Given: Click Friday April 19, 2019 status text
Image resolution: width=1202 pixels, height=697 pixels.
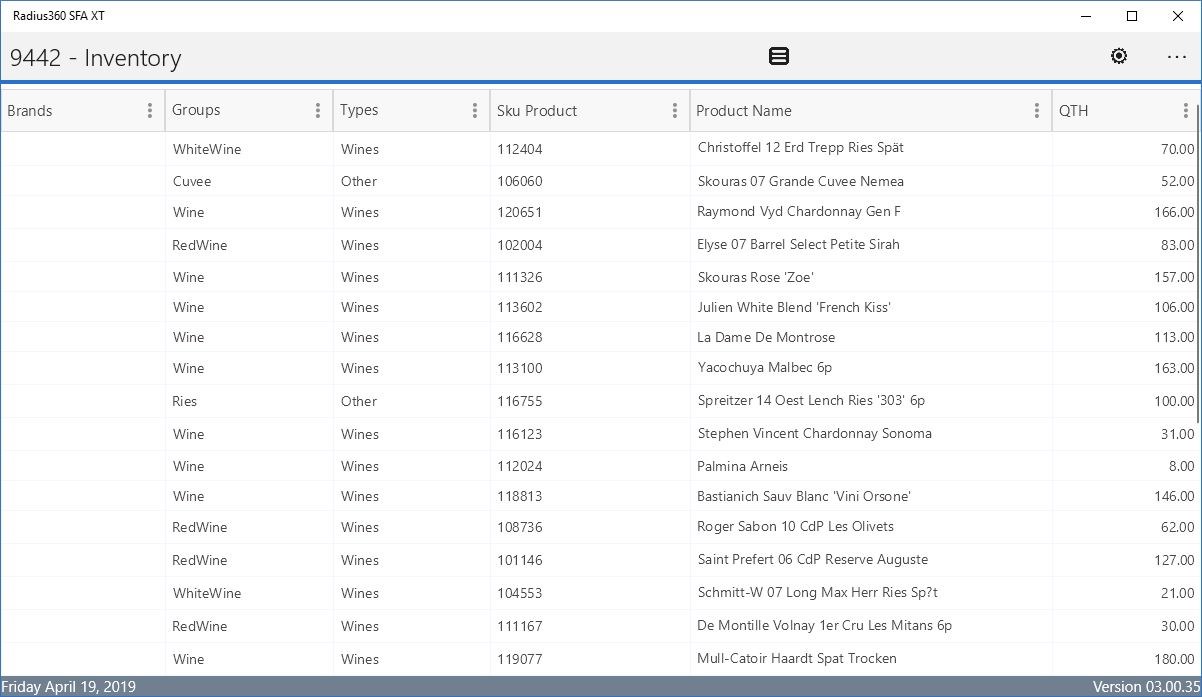Looking at the screenshot, I should [69, 687].
